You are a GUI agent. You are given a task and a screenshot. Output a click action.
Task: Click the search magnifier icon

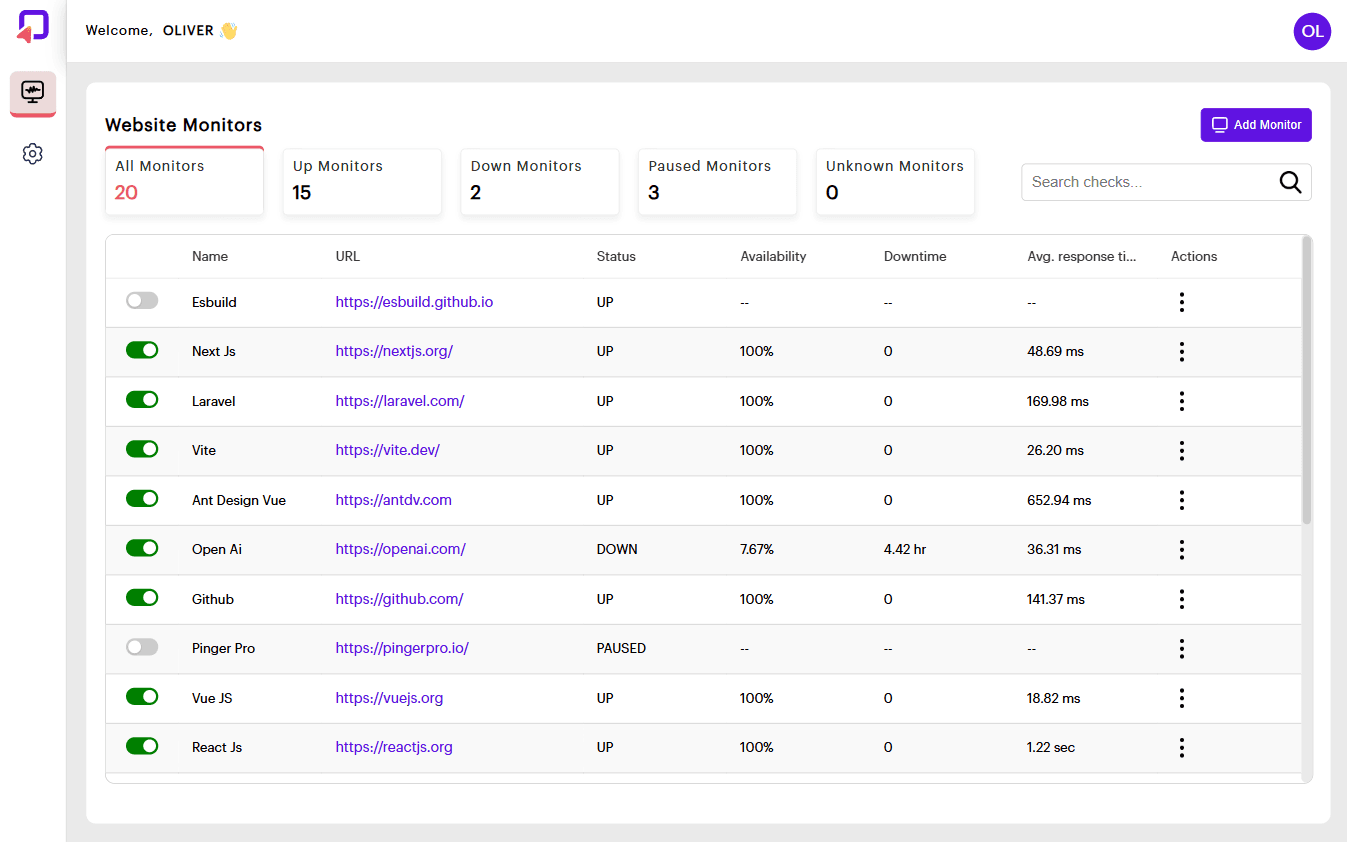(x=1290, y=182)
